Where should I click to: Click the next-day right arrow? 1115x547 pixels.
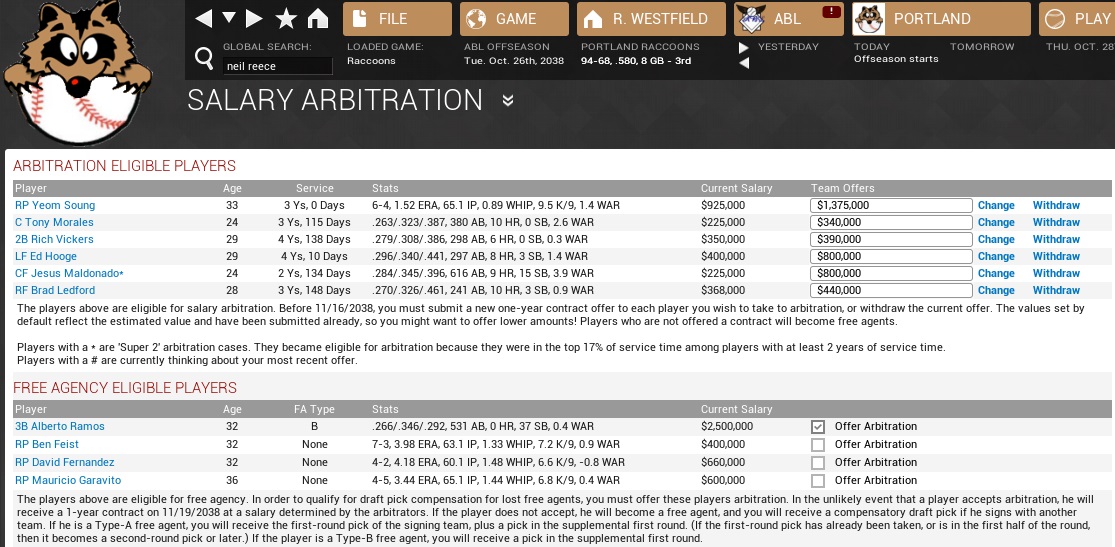pos(744,48)
